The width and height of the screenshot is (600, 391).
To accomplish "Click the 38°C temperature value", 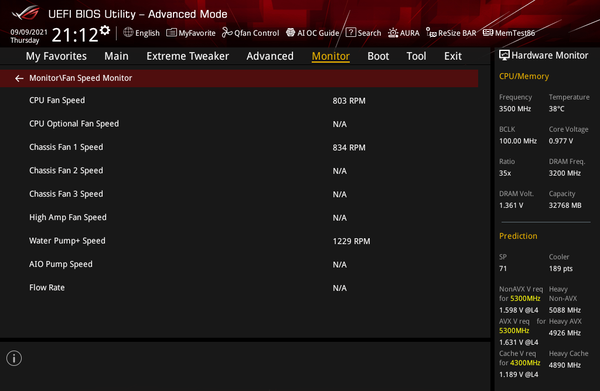I will [556, 109].
